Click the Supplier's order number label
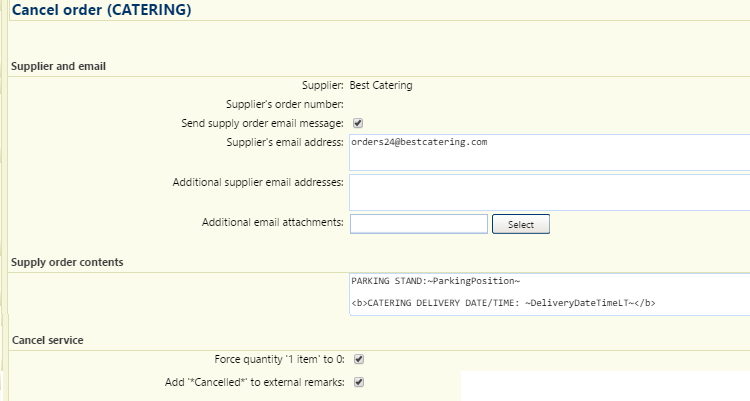The width and height of the screenshot is (750, 401). tap(285, 104)
